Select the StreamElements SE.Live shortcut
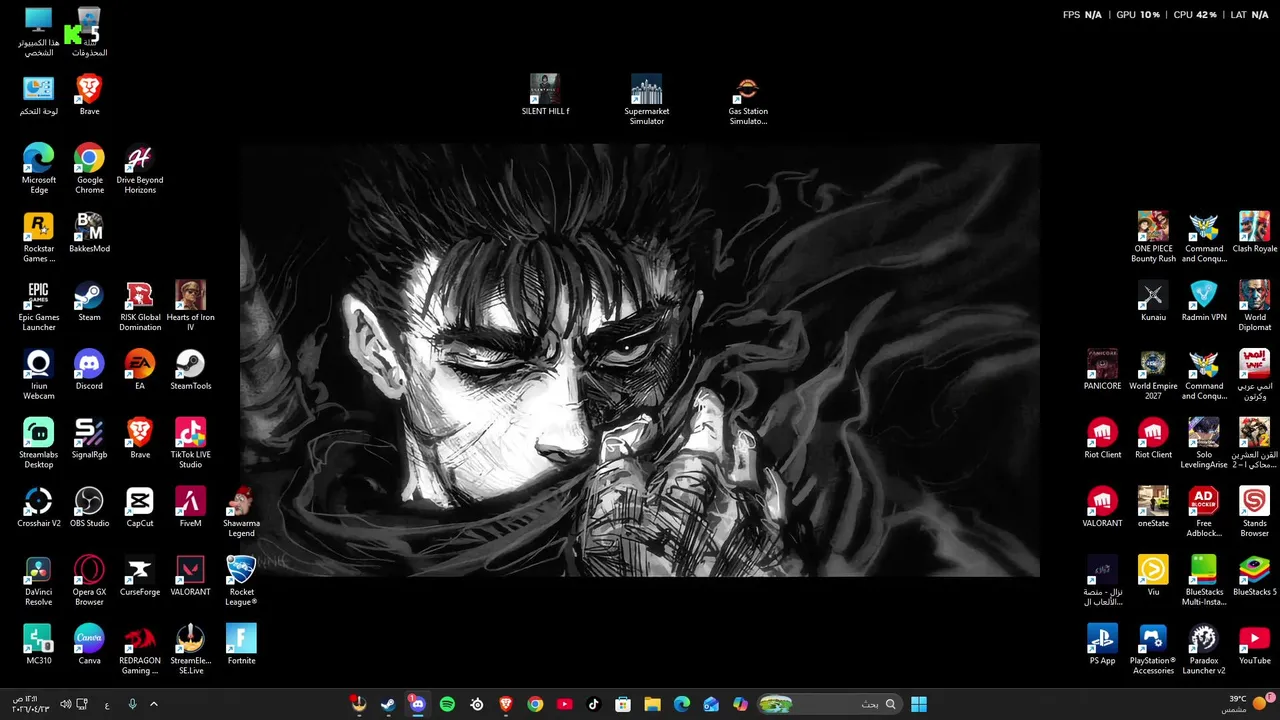 [190, 649]
